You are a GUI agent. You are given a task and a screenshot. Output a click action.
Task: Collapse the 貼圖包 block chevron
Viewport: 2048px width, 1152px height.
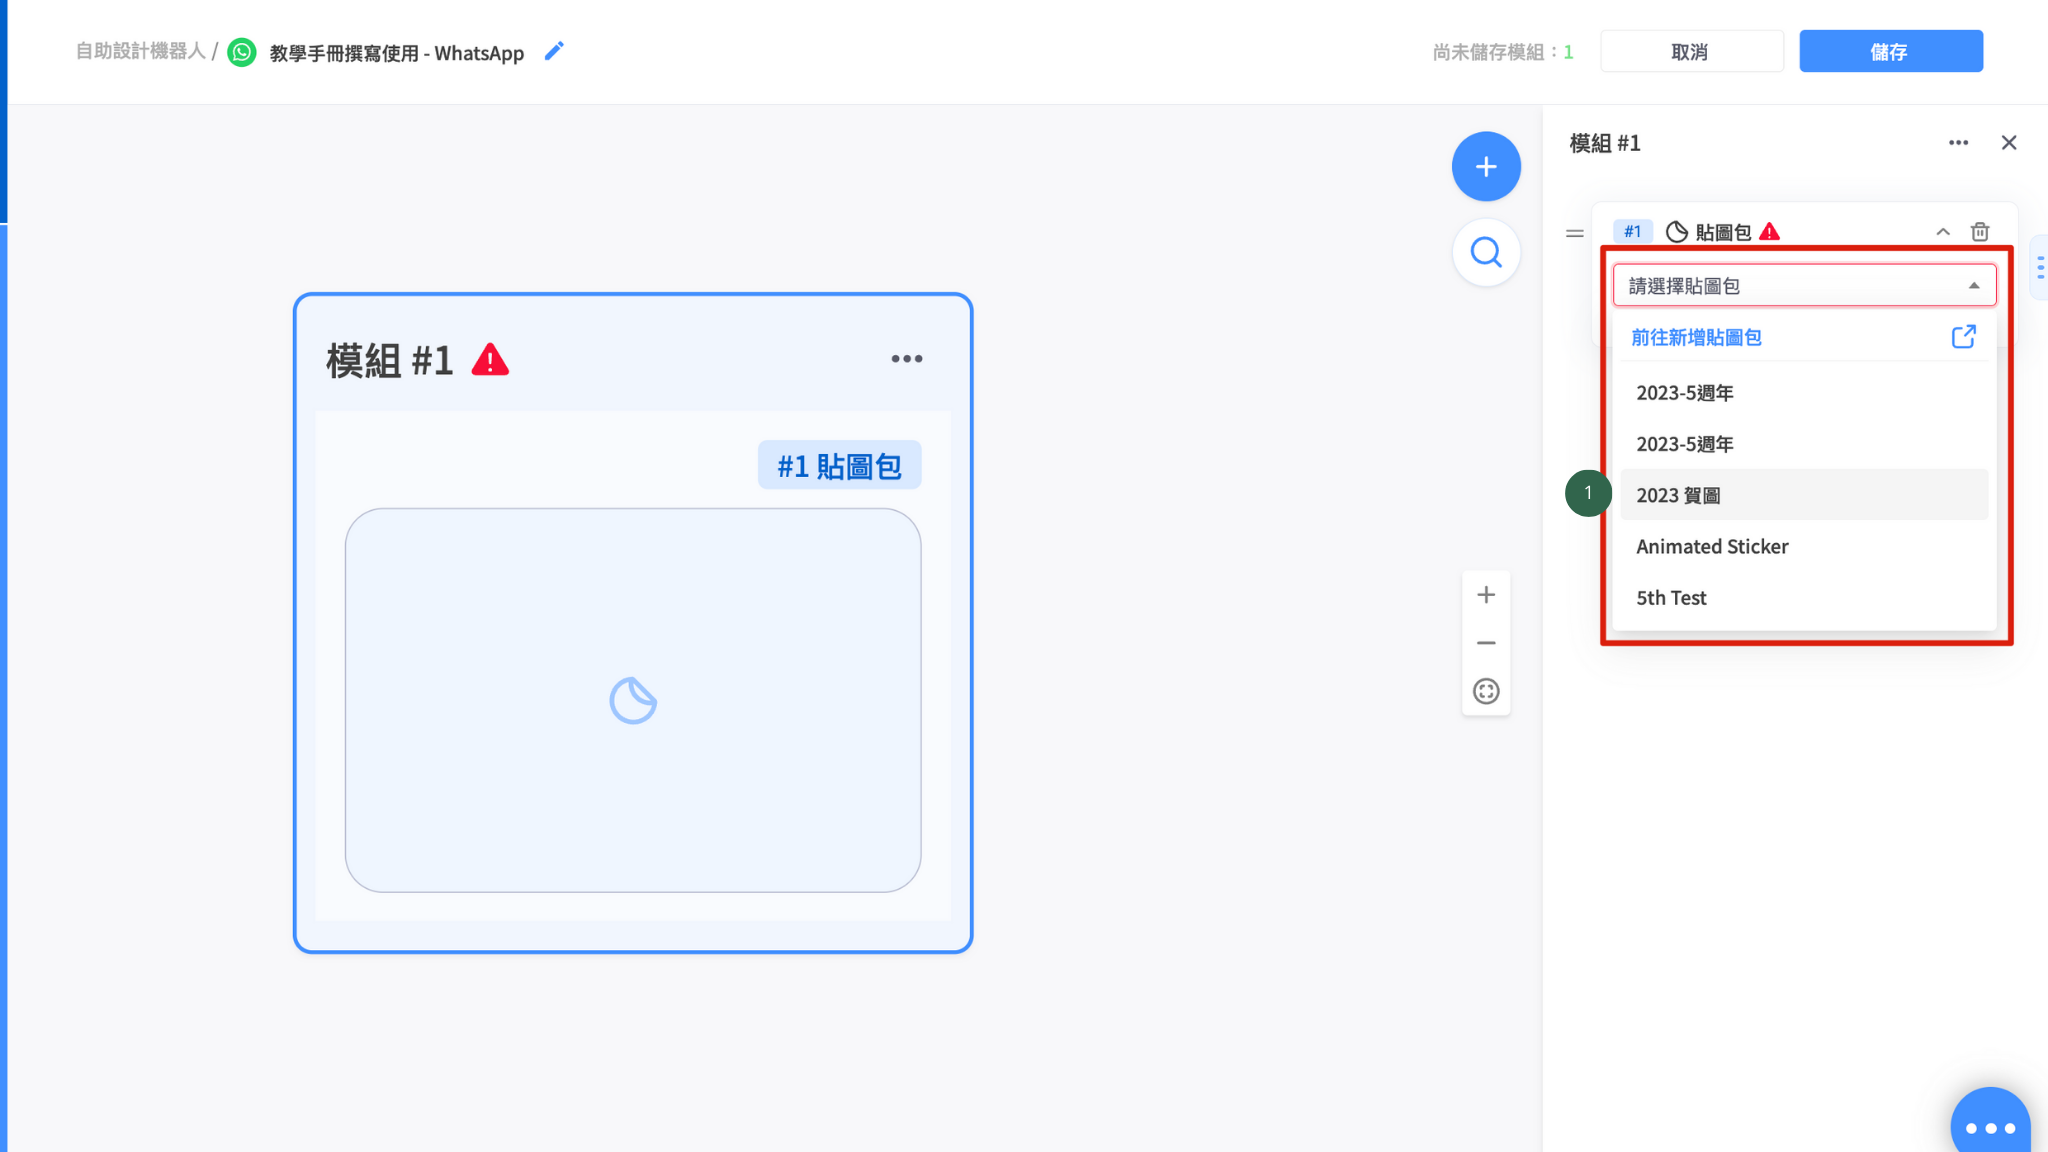click(x=1942, y=232)
